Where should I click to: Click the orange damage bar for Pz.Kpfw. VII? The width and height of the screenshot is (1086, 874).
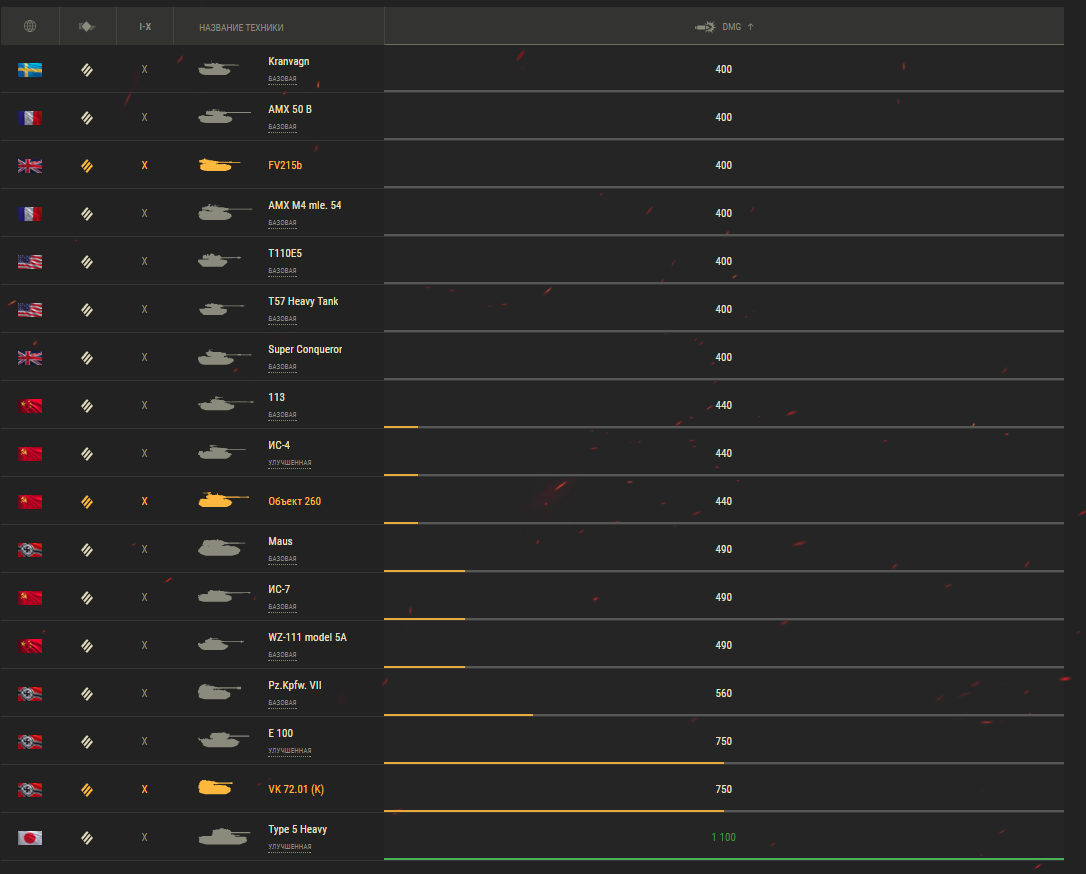tap(459, 715)
